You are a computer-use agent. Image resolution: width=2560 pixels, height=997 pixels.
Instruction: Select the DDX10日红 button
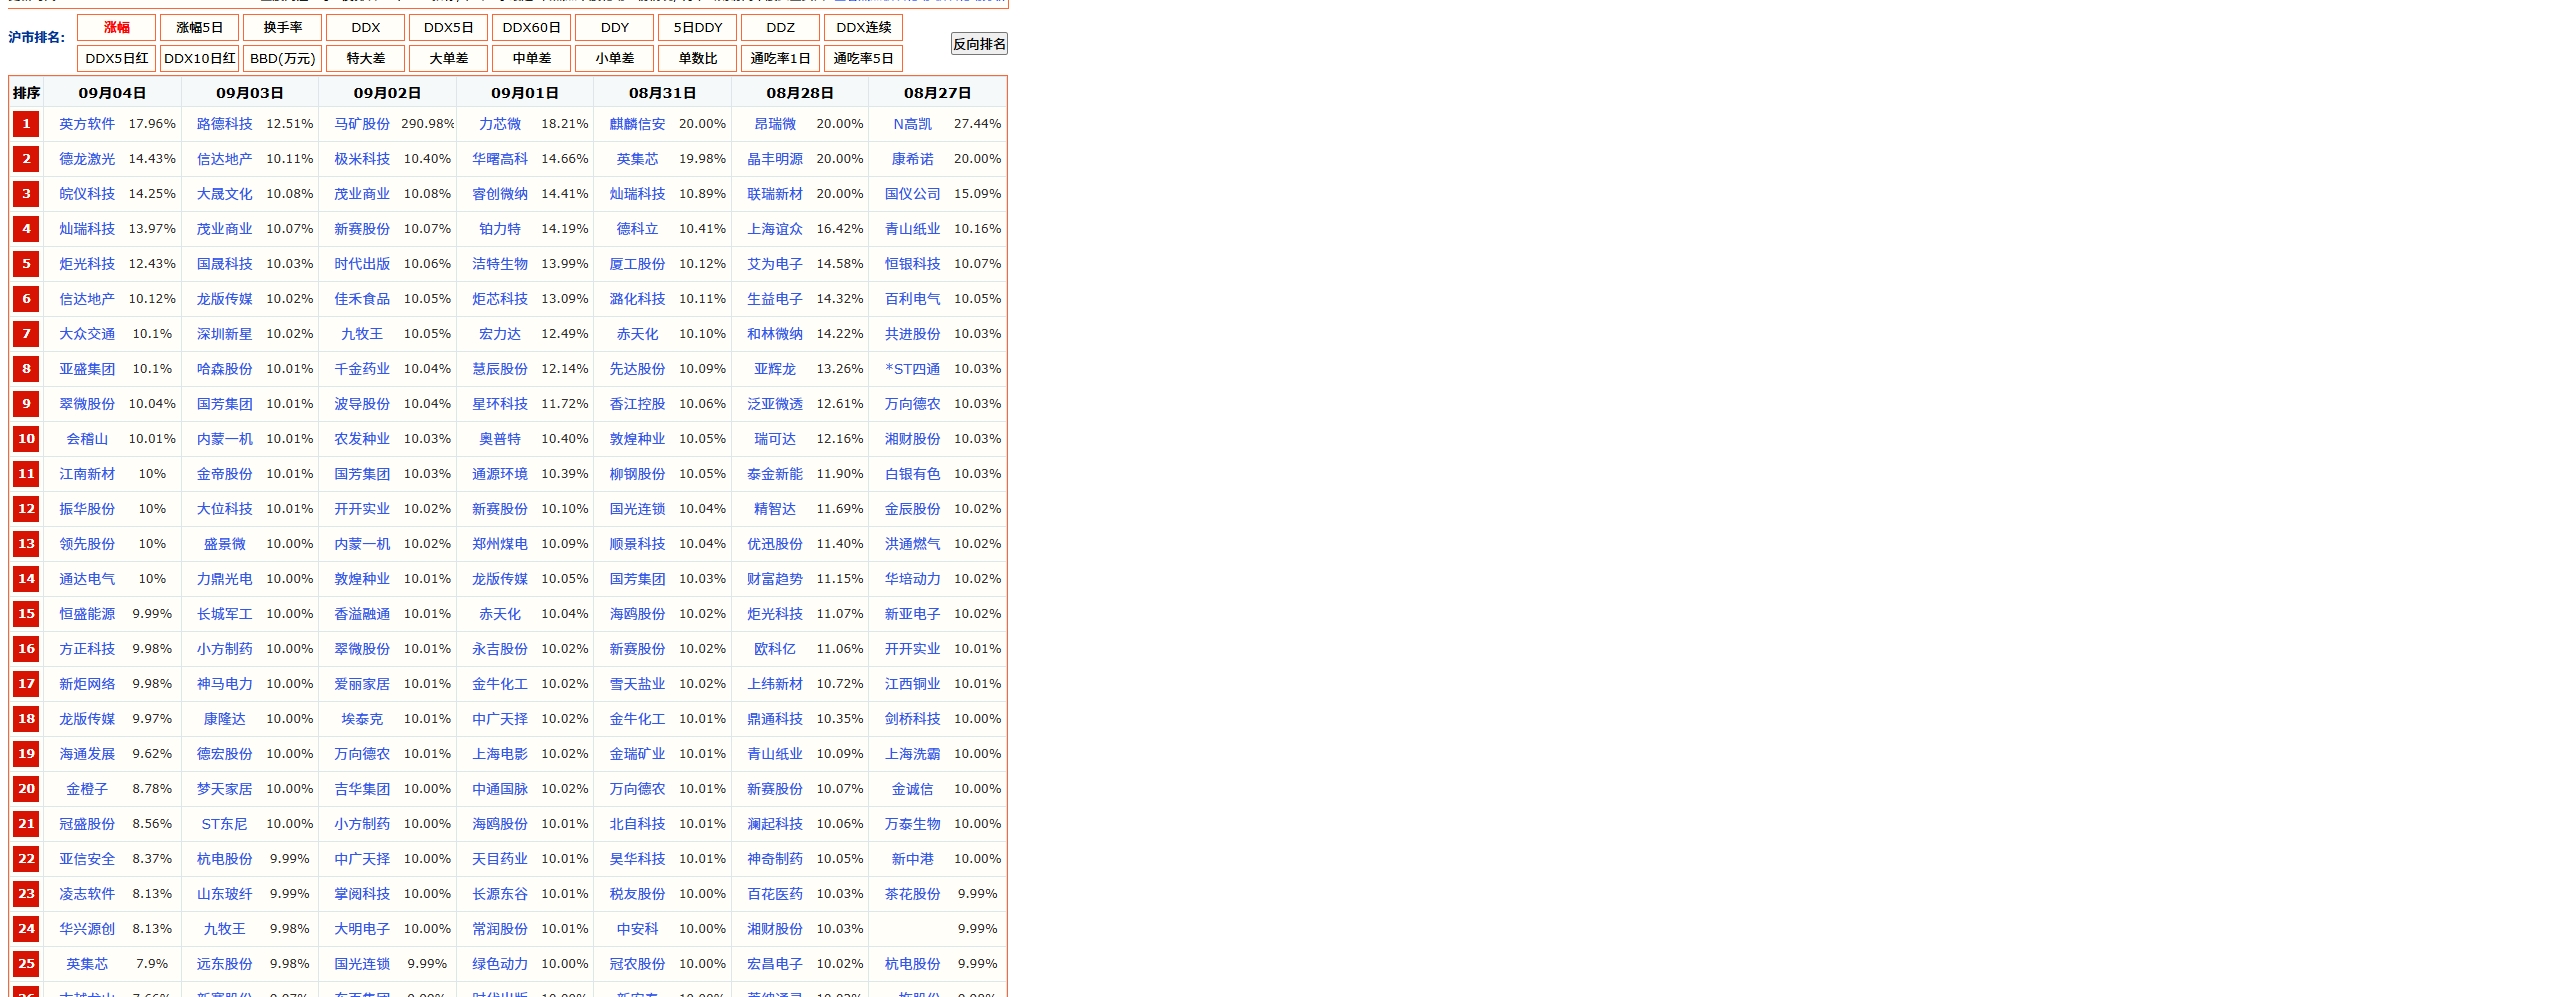(200, 59)
